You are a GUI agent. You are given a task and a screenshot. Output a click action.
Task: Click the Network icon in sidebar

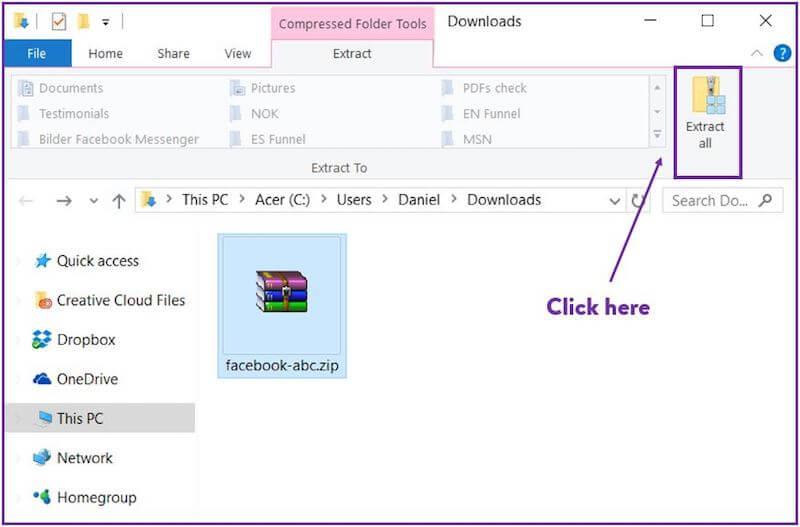pos(42,458)
